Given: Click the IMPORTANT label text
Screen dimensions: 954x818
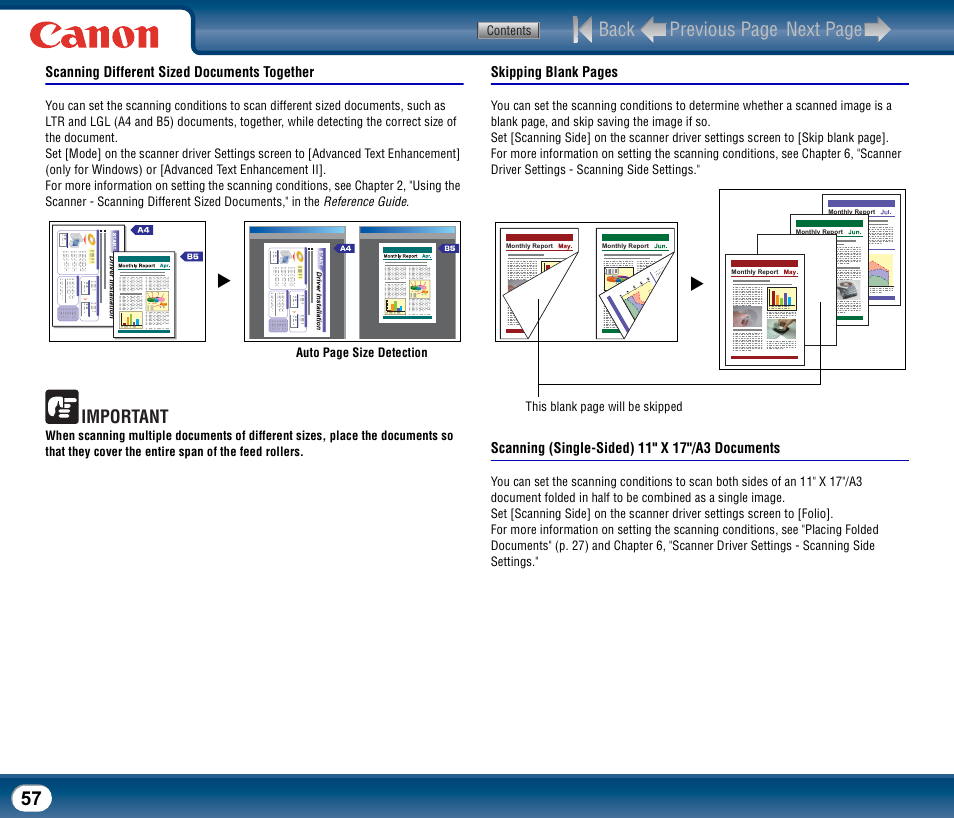Looking at the screenshot, I should (125, 417).
